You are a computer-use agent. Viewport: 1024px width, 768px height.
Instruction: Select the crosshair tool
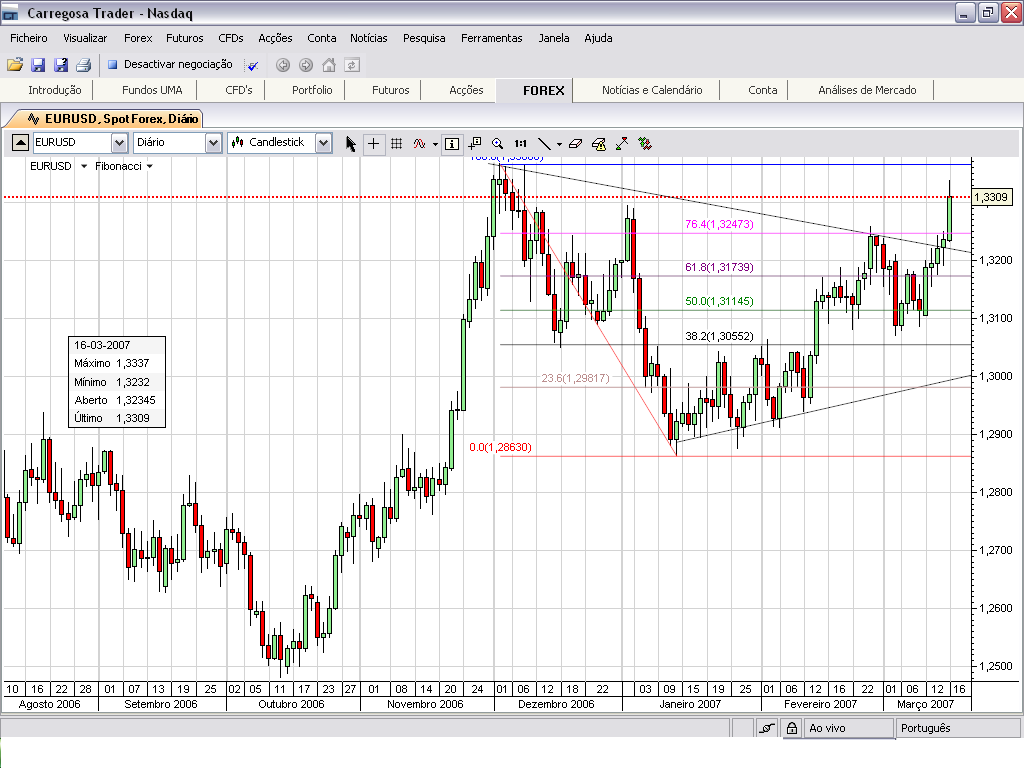coord(374,144)
